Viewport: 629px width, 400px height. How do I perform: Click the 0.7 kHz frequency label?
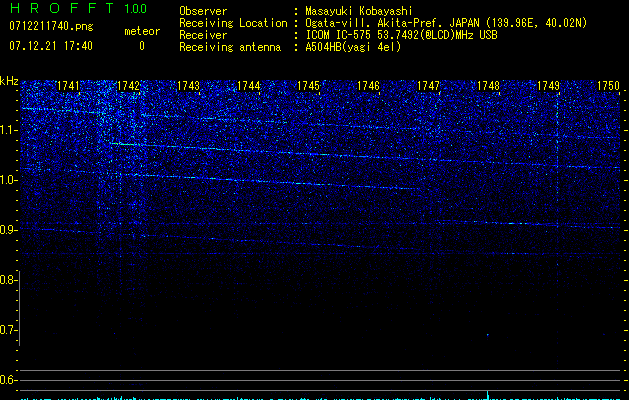coord(9,330)
